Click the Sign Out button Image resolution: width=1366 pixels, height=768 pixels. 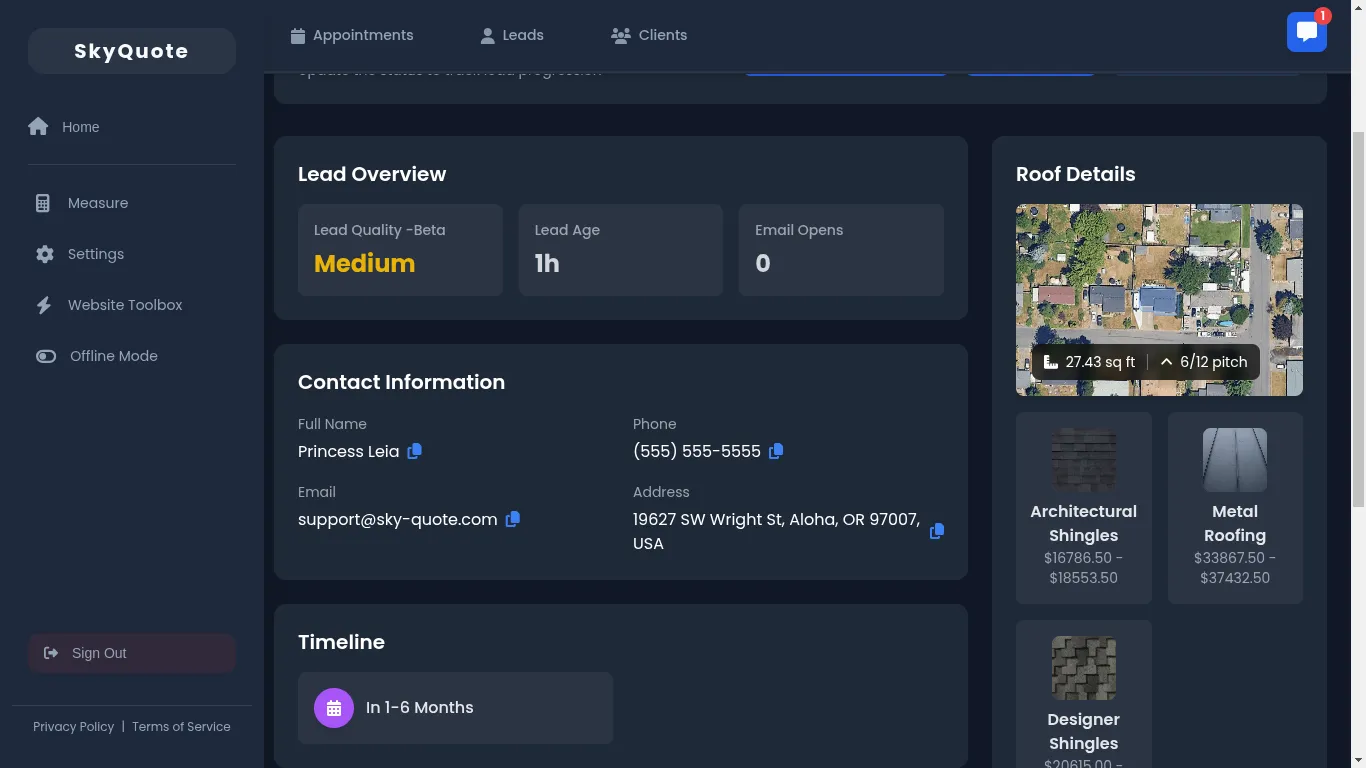click(132, 653)
